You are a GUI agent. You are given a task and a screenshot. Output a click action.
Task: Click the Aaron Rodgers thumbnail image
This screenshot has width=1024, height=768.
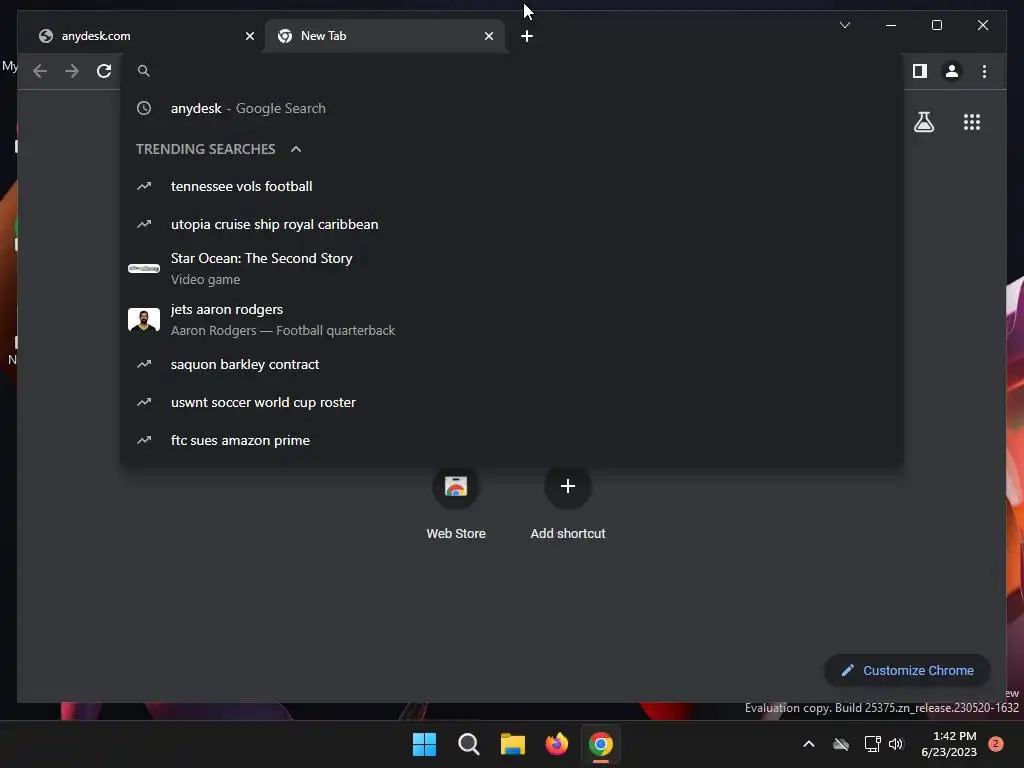pos(144,319)
